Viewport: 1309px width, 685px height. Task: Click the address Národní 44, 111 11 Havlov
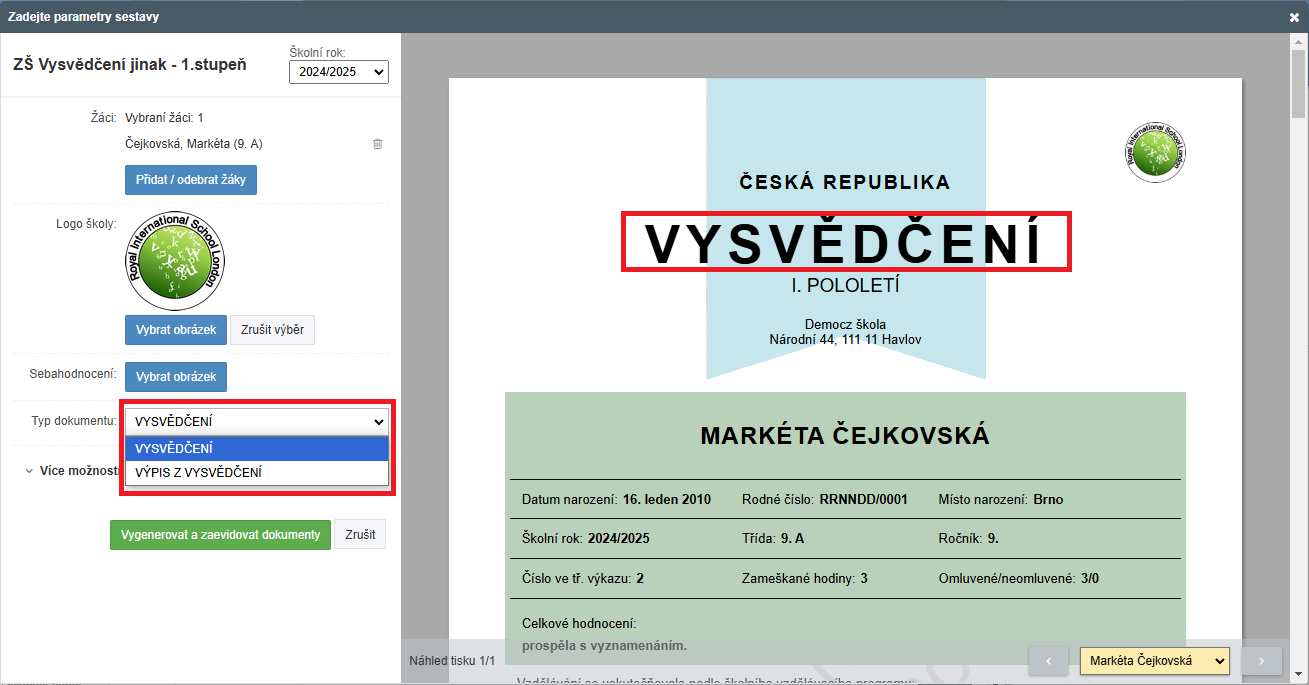845,339
